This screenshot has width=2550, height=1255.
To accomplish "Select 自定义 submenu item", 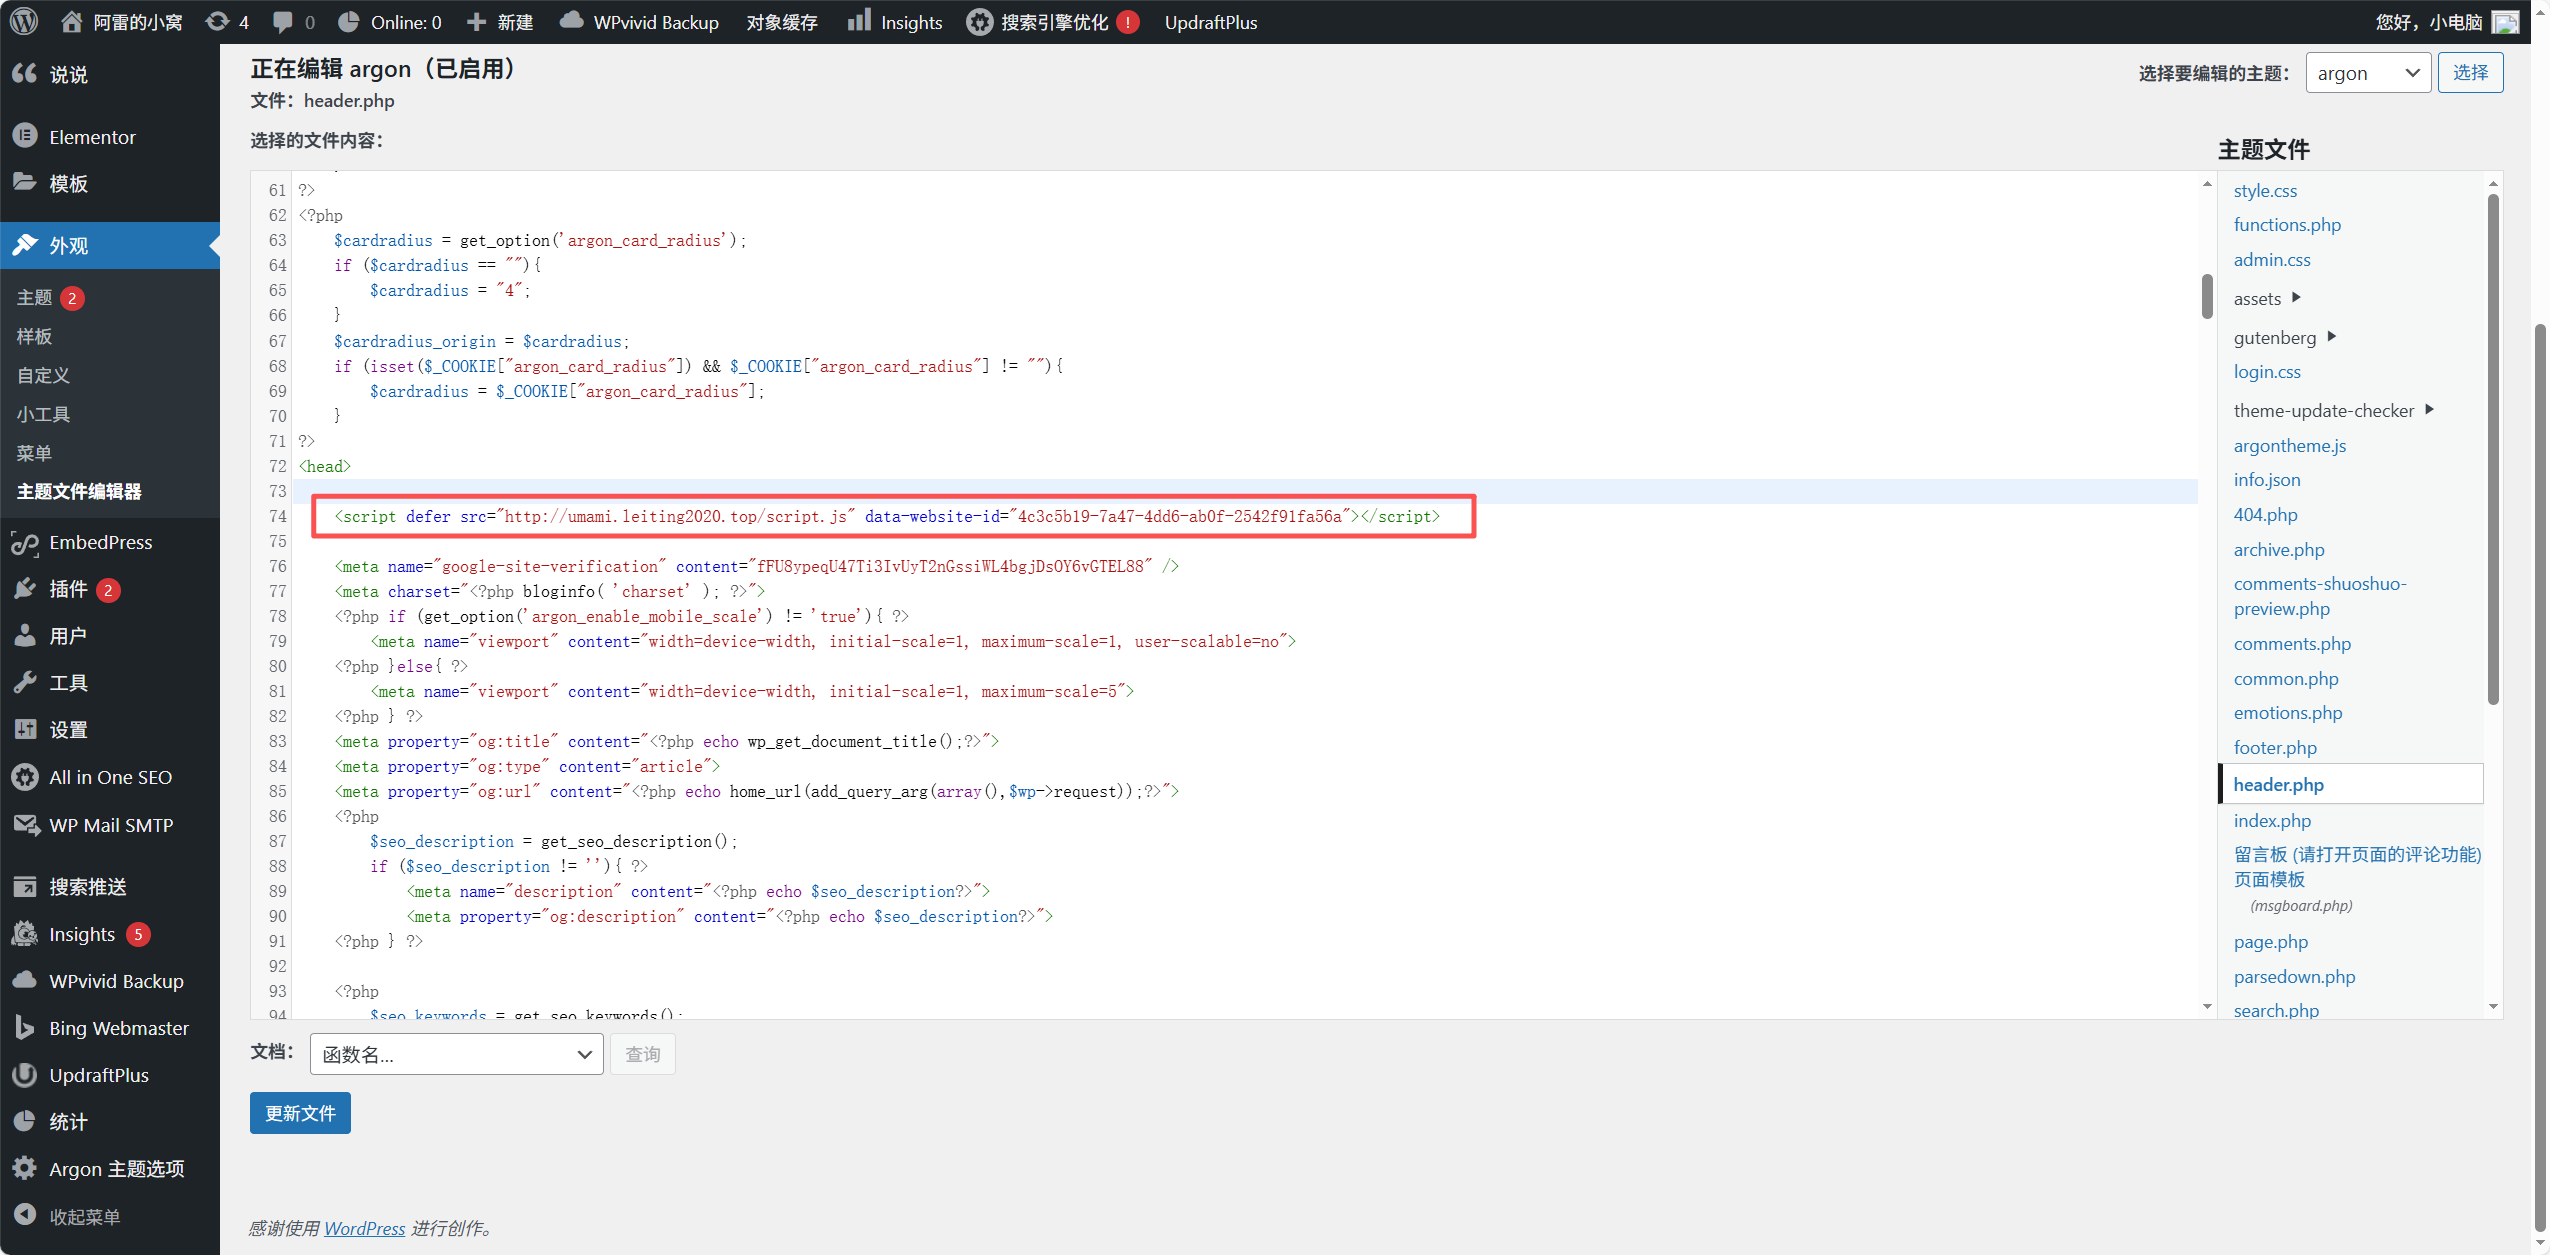I will coord(43,375).
